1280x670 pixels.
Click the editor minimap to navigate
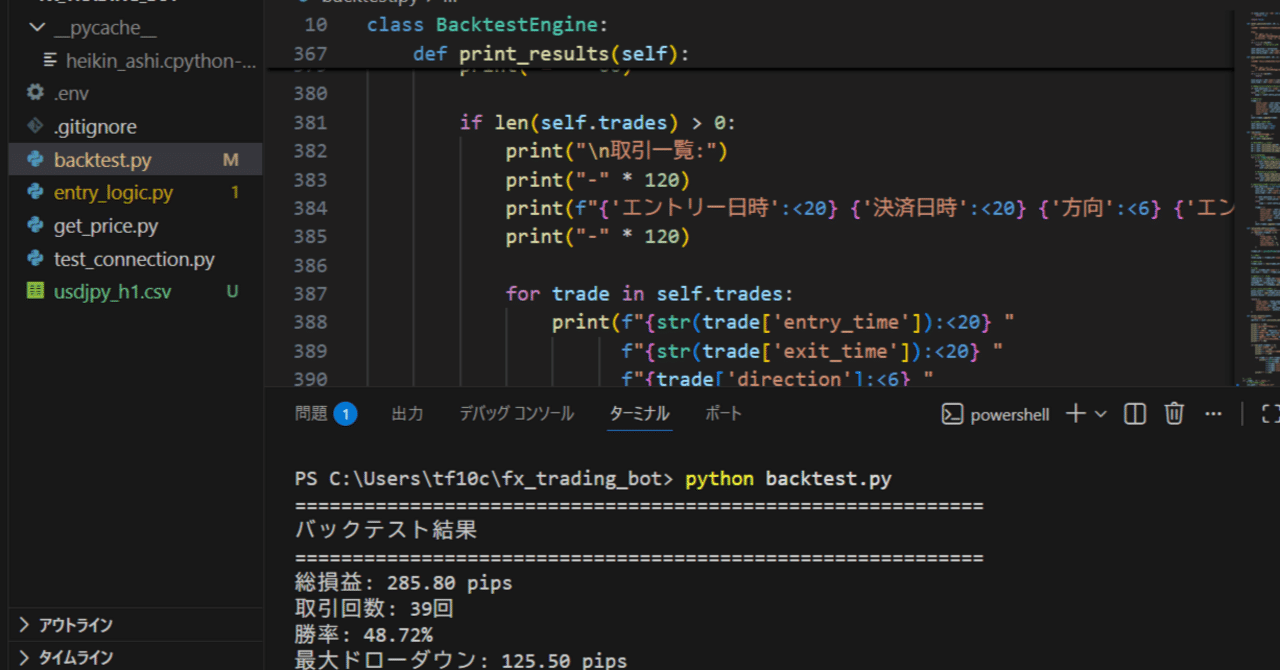[x=1253, y=200]
